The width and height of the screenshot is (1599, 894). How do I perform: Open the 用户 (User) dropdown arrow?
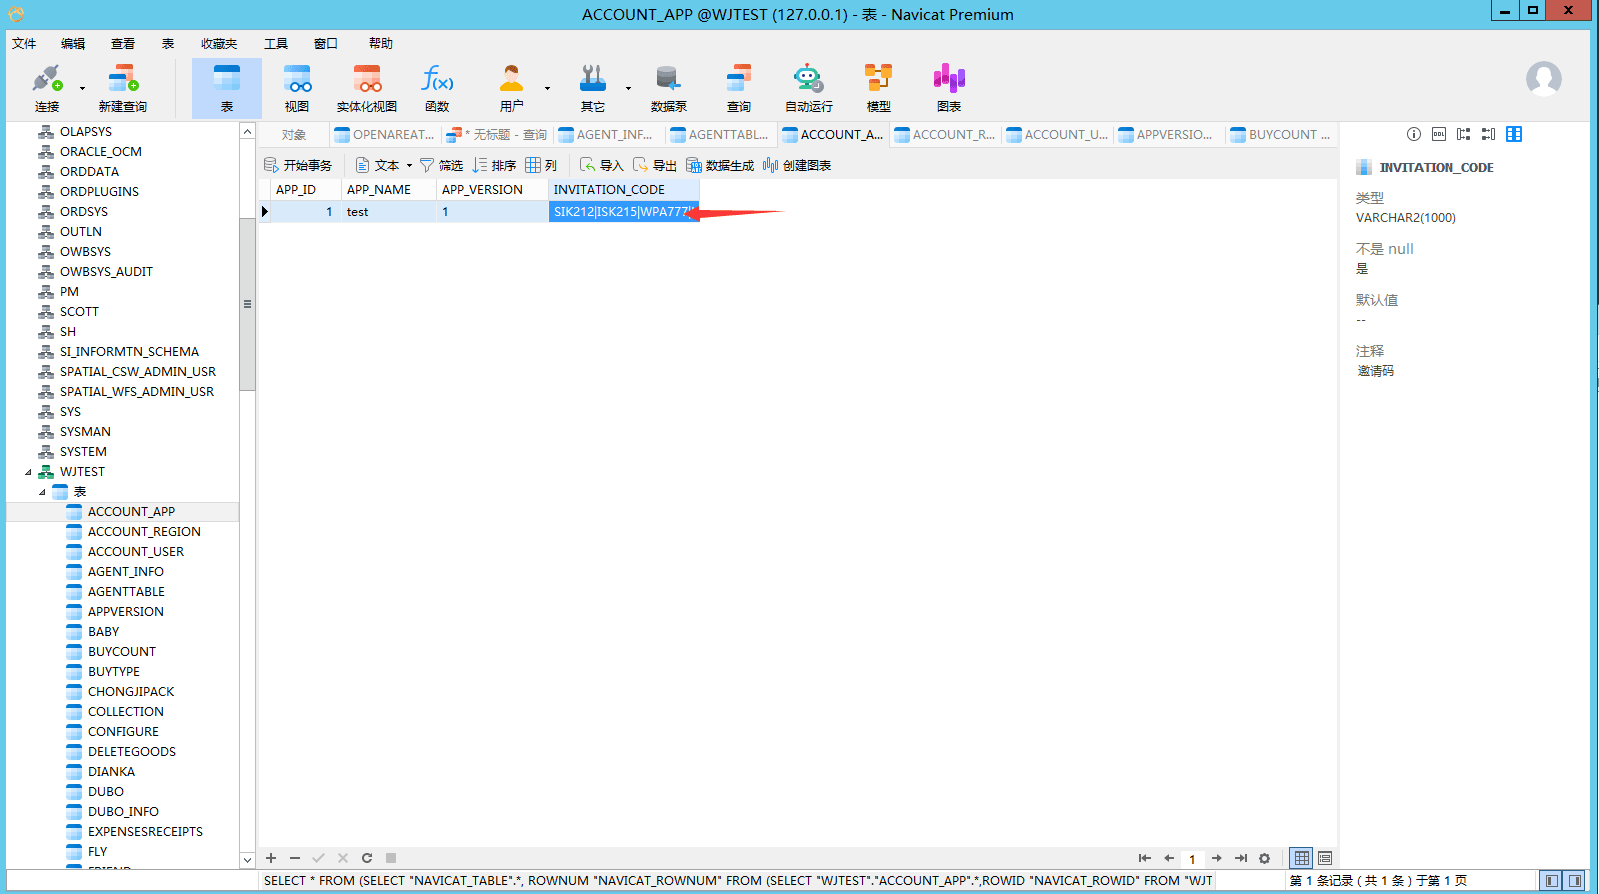[547, 88]
